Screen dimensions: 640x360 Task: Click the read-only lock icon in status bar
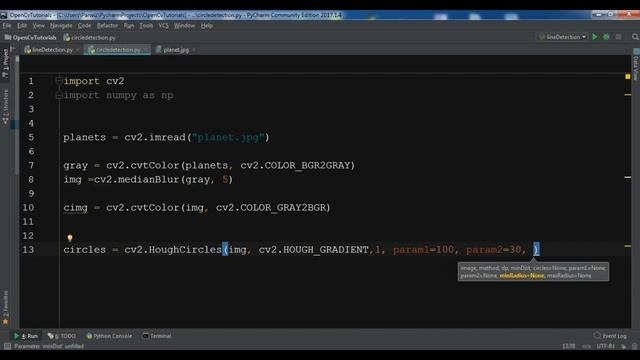coord(624,347)
